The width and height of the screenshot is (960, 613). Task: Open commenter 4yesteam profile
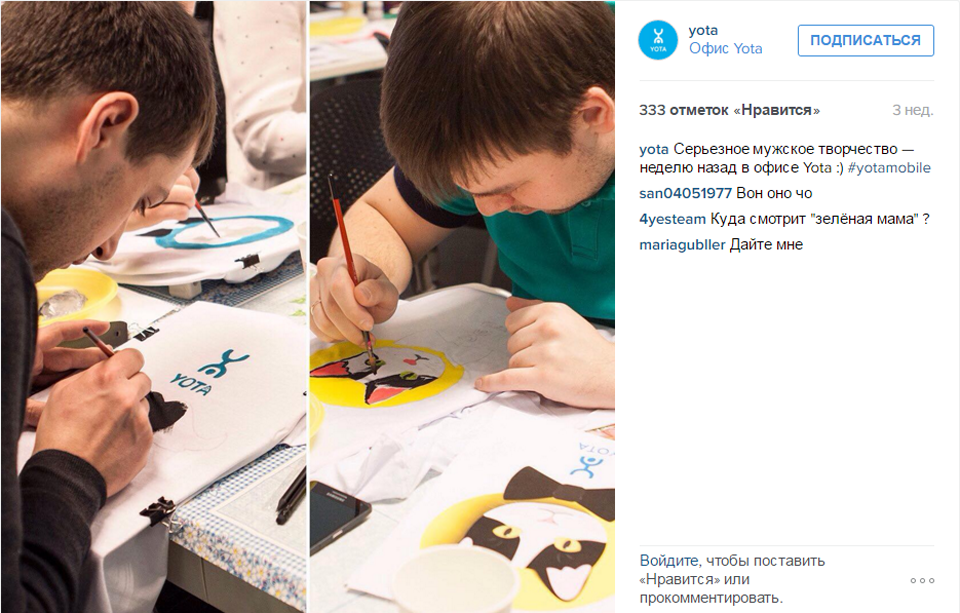(x=672, y=219)
